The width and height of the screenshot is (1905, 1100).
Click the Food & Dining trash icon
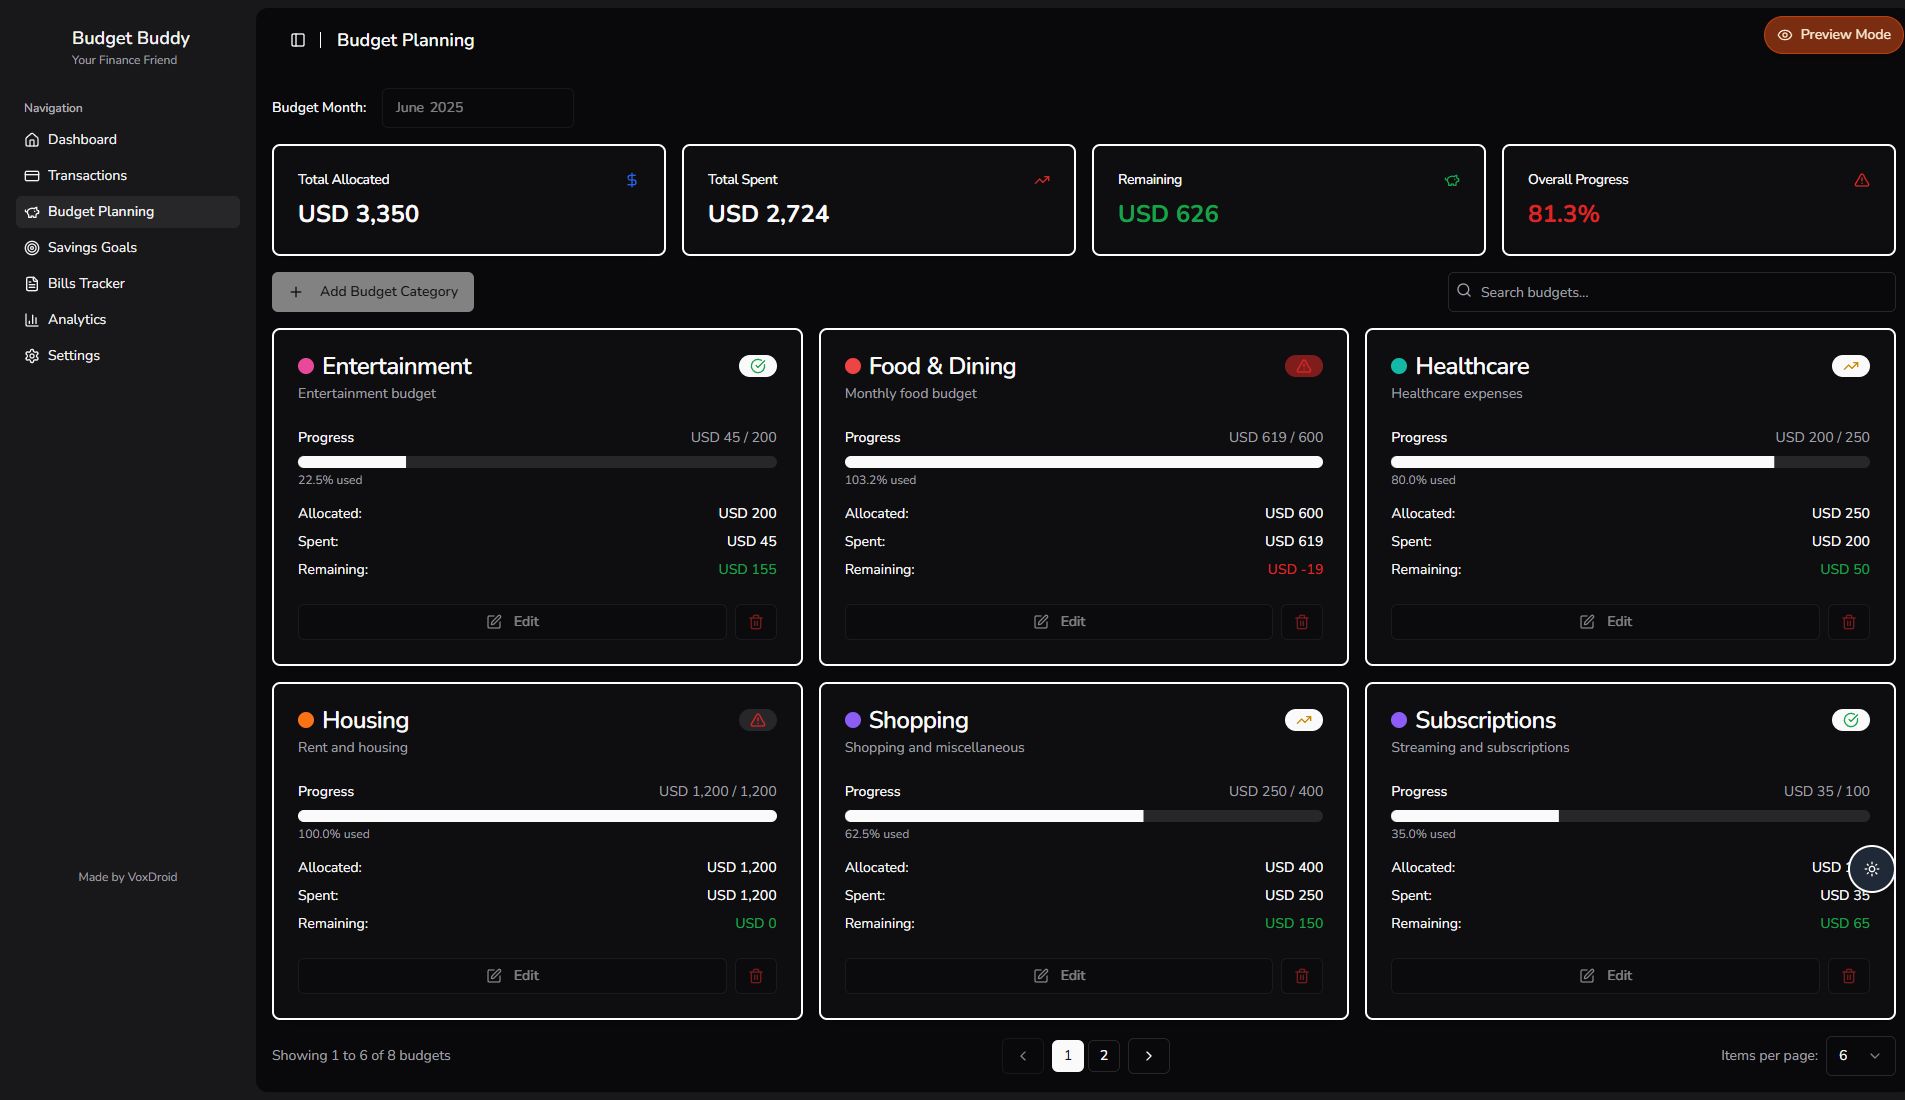pos(1302,622)
